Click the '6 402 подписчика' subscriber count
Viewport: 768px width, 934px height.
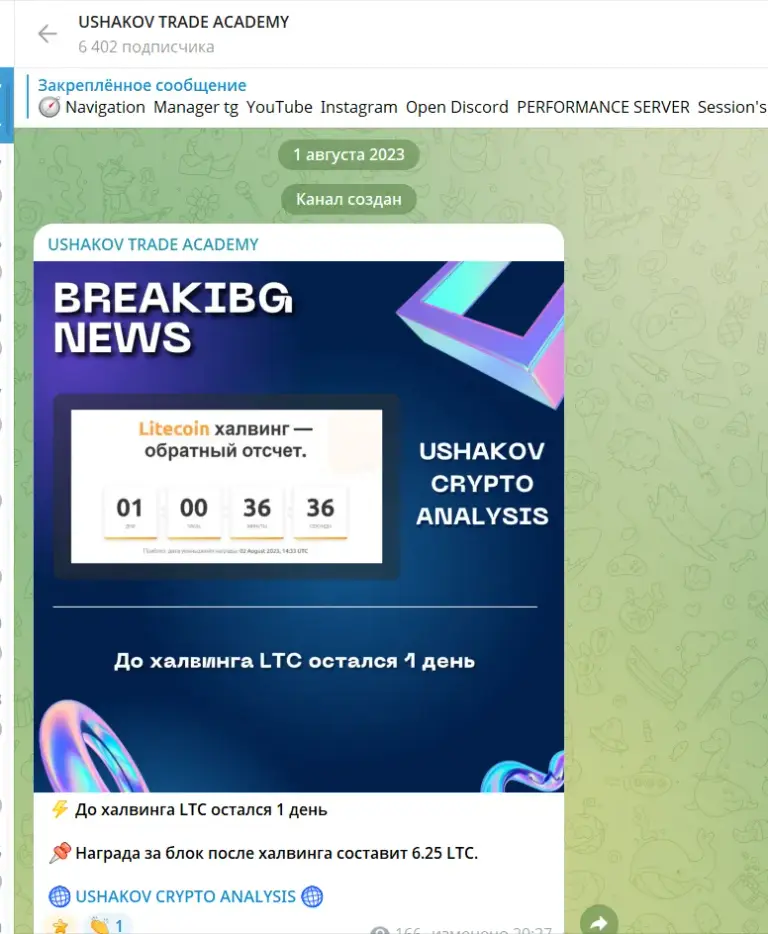click(146, 47)
